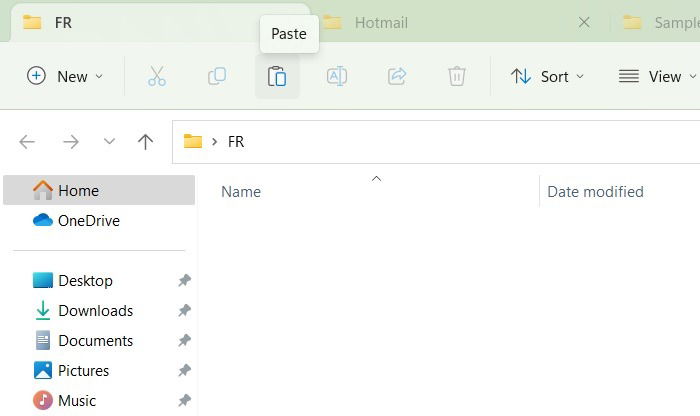Viewport: 700px width, 416px height.
Task: Go forward with the right arrow
Action: pyautogui.click(x=71, y=142)
